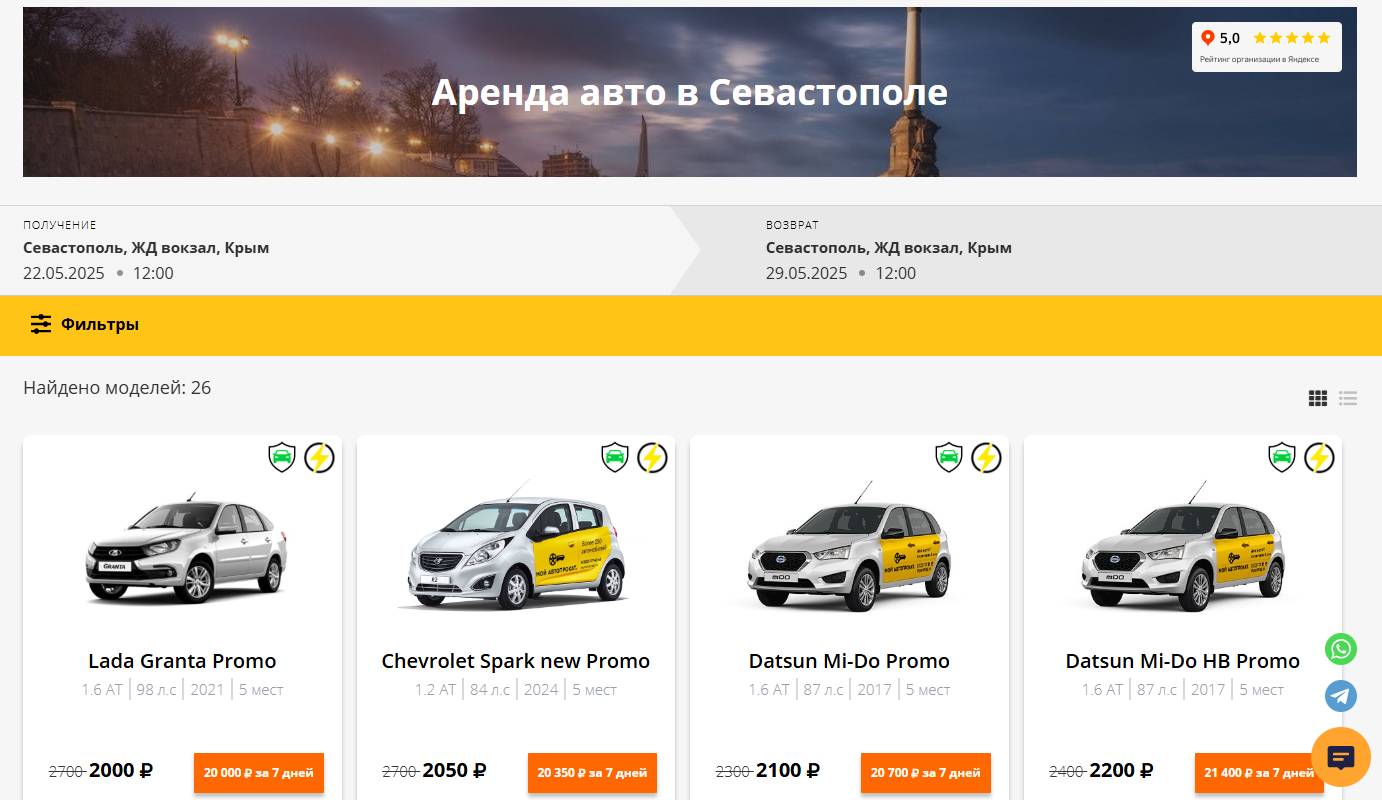
Task: Click Datsun Mi-Do Promo price 2100 ₽
Action: click(788, 771)
